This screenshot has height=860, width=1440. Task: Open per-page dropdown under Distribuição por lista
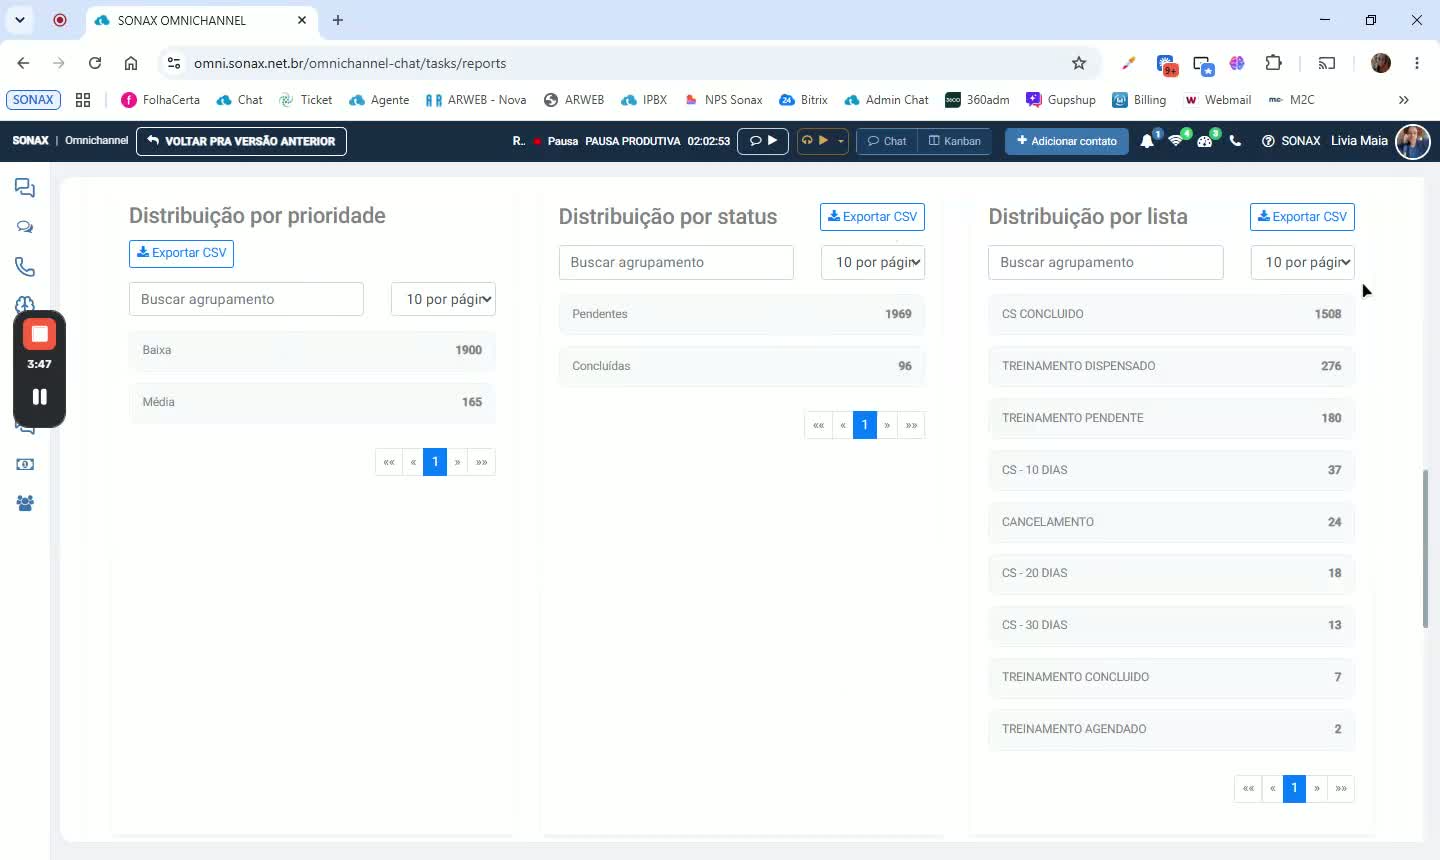click(1303, 262)
